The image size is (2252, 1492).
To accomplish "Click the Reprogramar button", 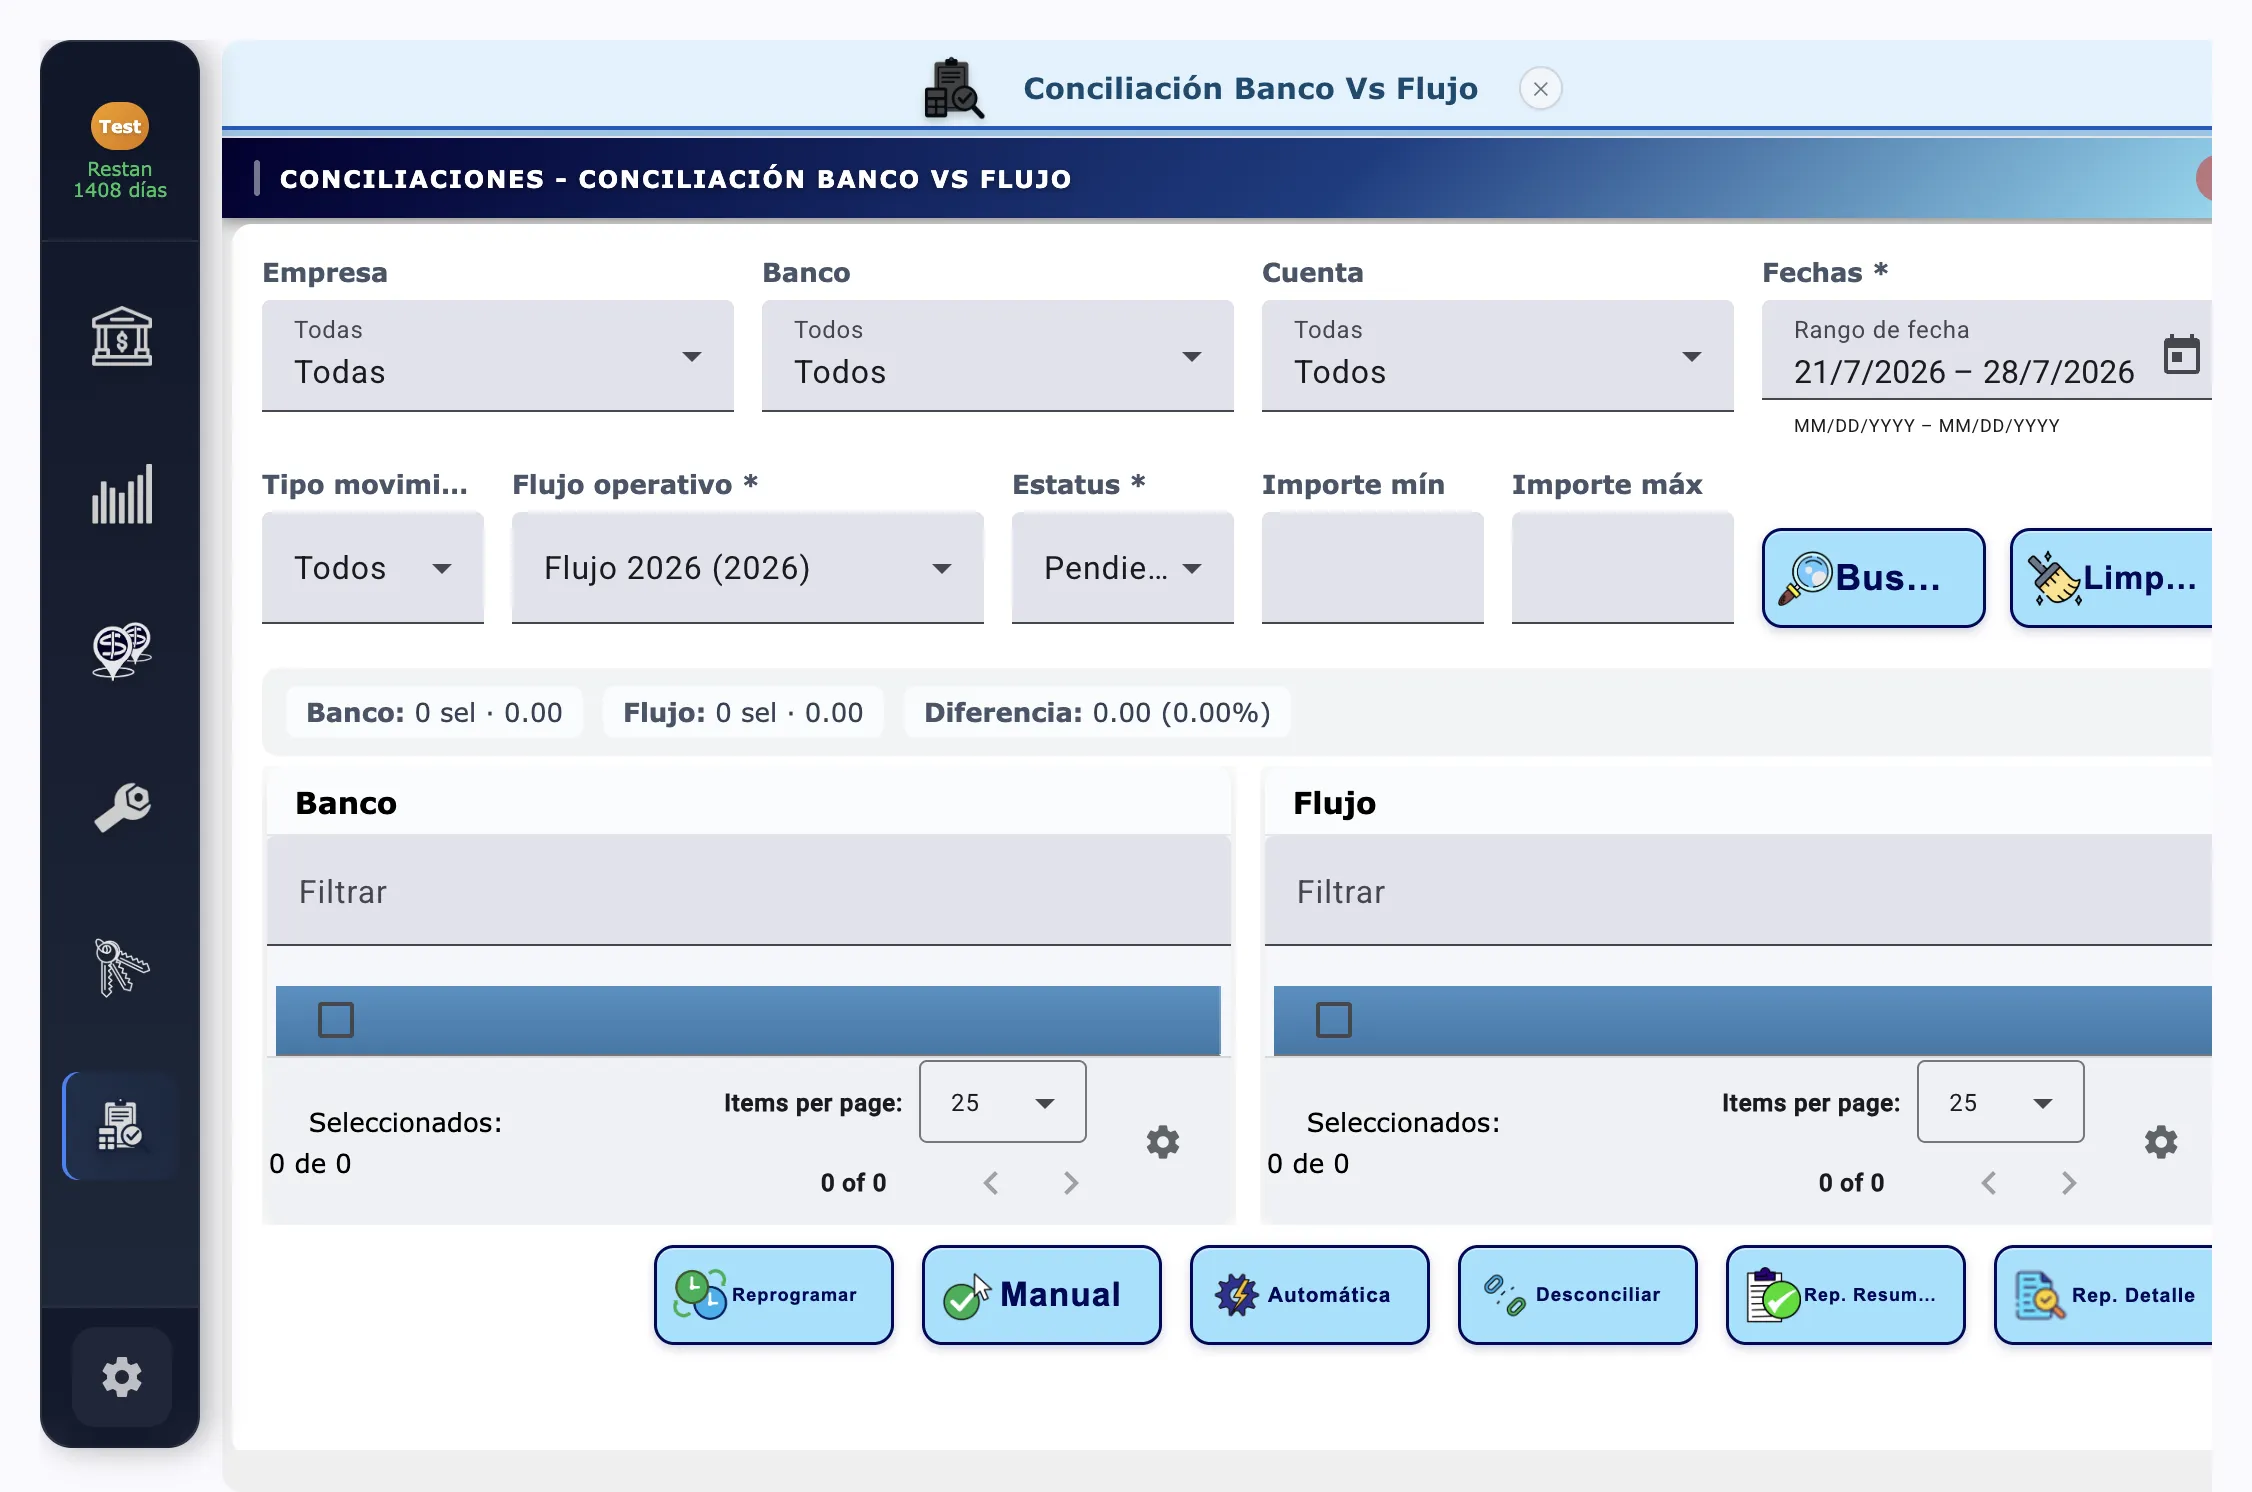I will [774, 1295].
